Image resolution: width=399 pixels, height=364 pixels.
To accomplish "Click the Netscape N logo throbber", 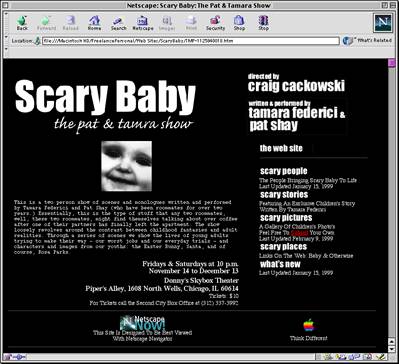I will click(383, 23).
